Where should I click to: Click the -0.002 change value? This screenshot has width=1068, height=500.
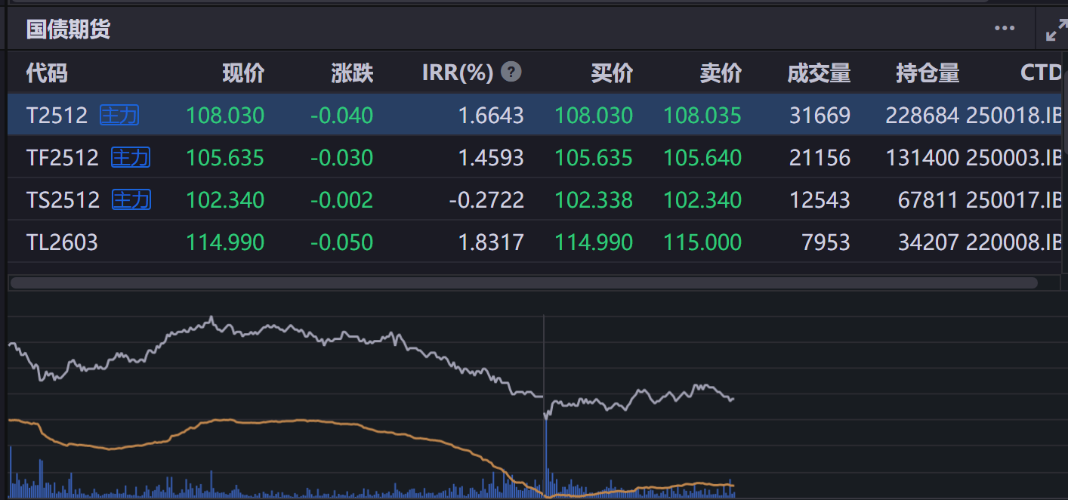pyautogui.click(x=342, y=200)
